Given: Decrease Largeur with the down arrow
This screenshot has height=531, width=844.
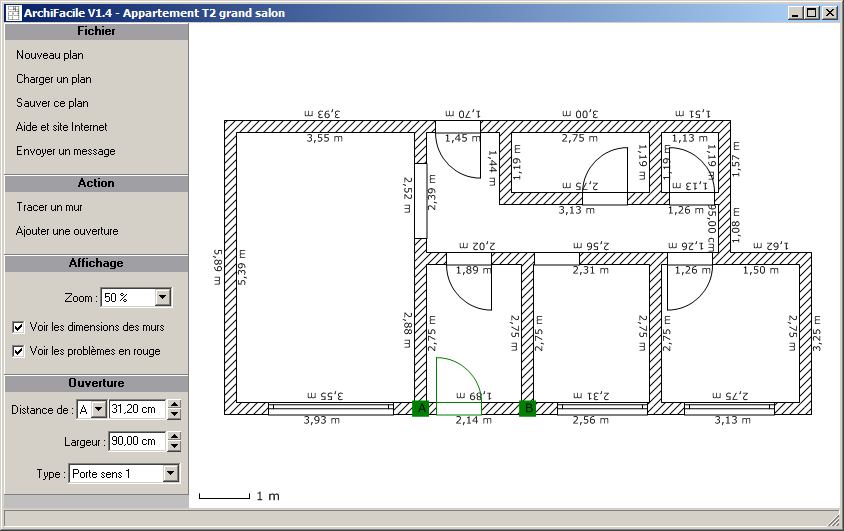Looking at the screenshot, I should click(174, 446).
